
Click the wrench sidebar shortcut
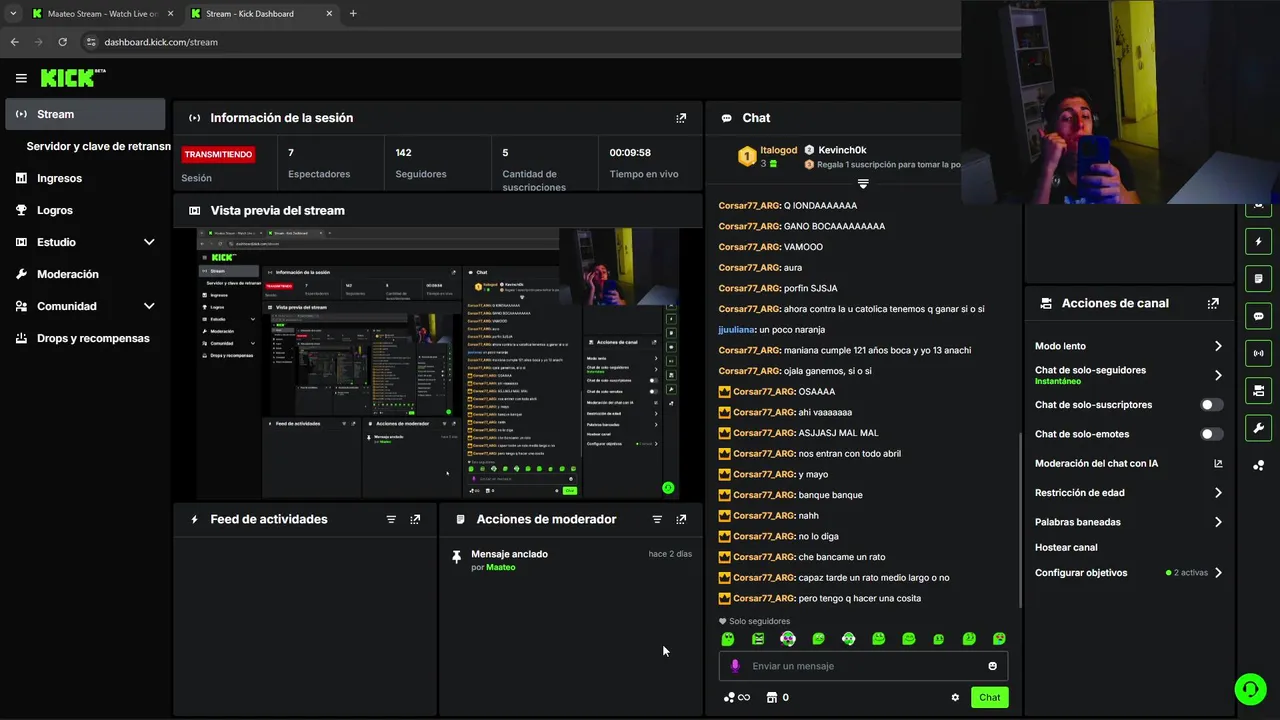click(x=1258, y=428)
